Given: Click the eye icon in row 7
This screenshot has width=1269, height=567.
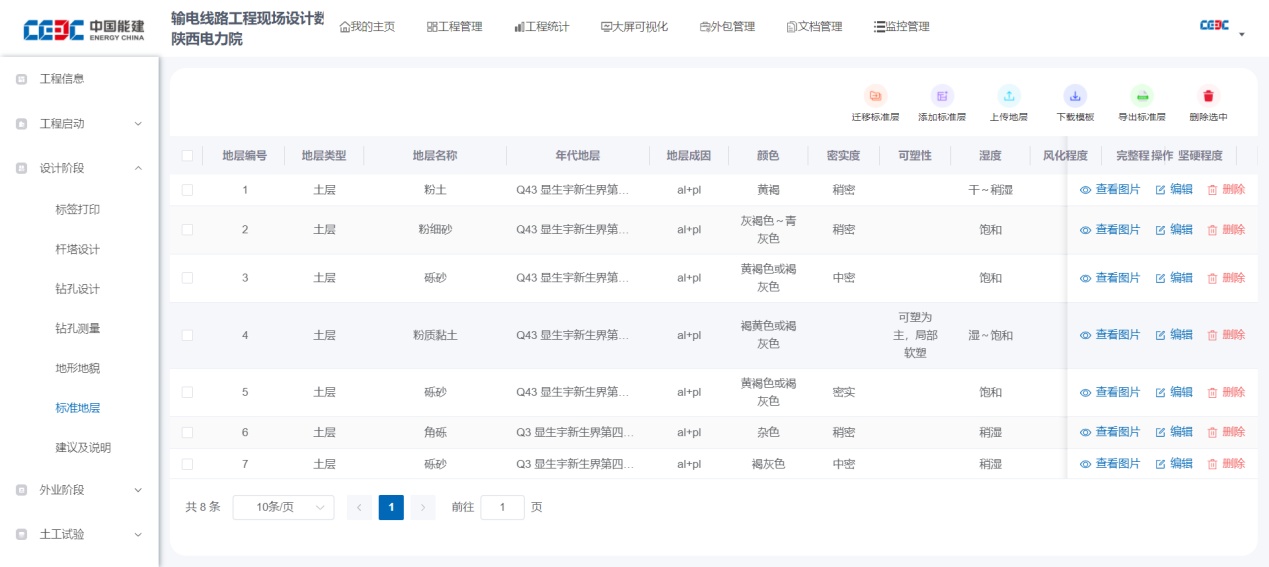Looking at the screenshot, I should click(1085, 464).
